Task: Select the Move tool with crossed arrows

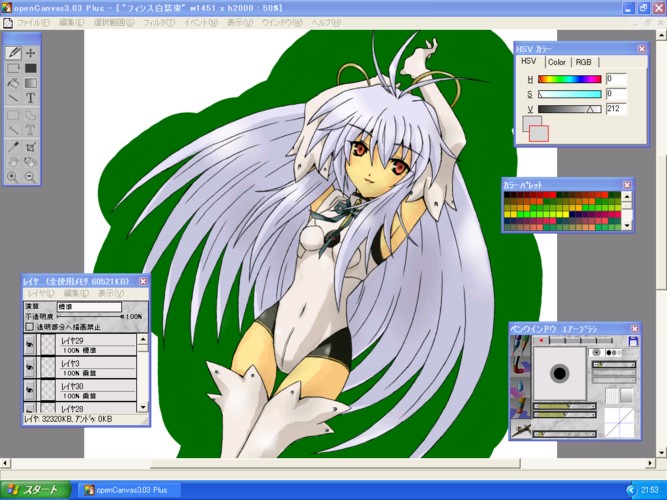Action: pyautogui.click(x=31, y=53)
